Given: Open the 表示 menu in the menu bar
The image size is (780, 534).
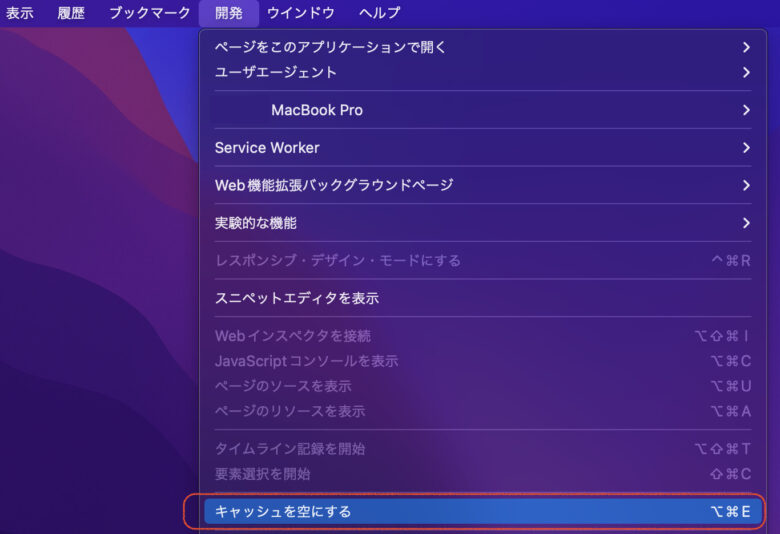Looking at the screenshot, I should pyautogui.click(x=20, y=12).
